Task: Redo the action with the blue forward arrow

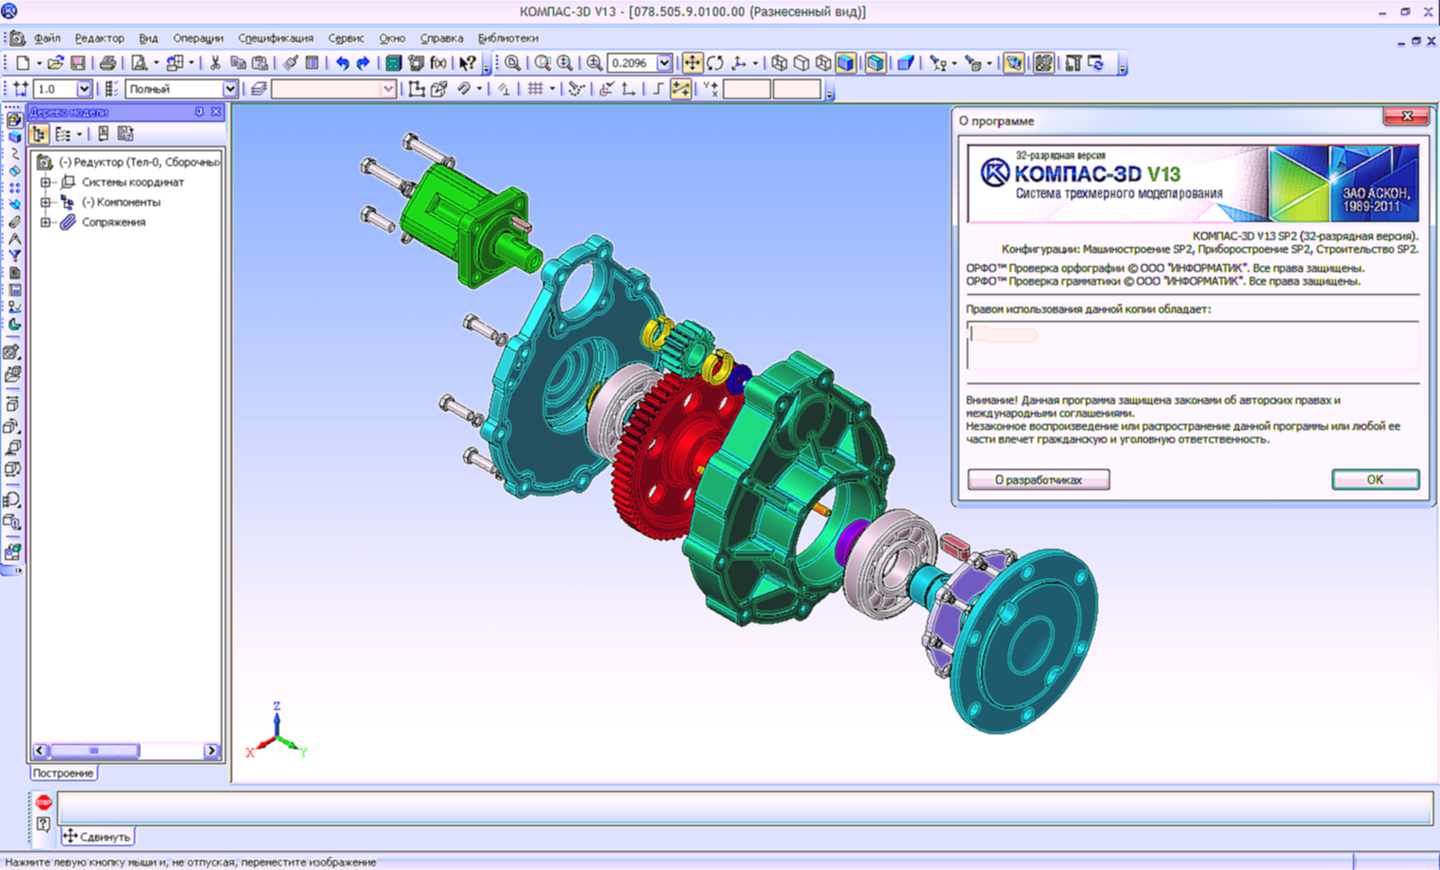Action: (x=363, y=63)
